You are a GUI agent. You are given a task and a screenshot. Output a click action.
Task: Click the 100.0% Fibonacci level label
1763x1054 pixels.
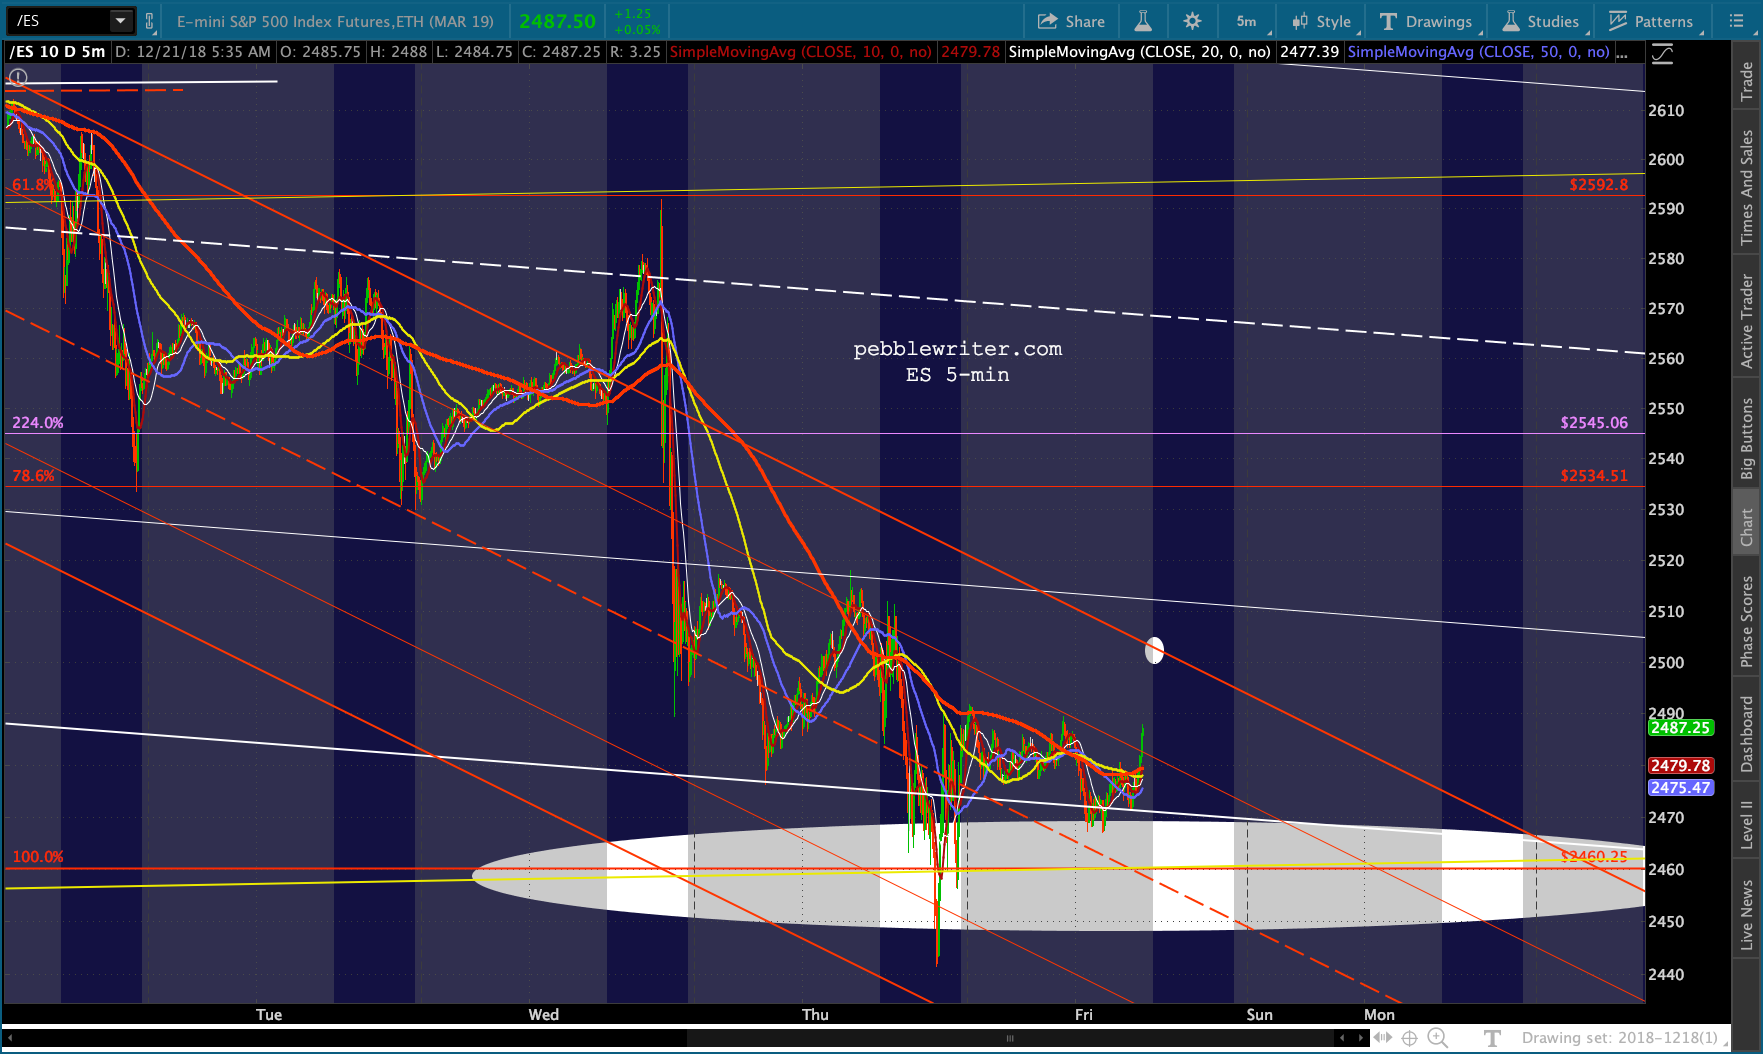tap(38, 857)
